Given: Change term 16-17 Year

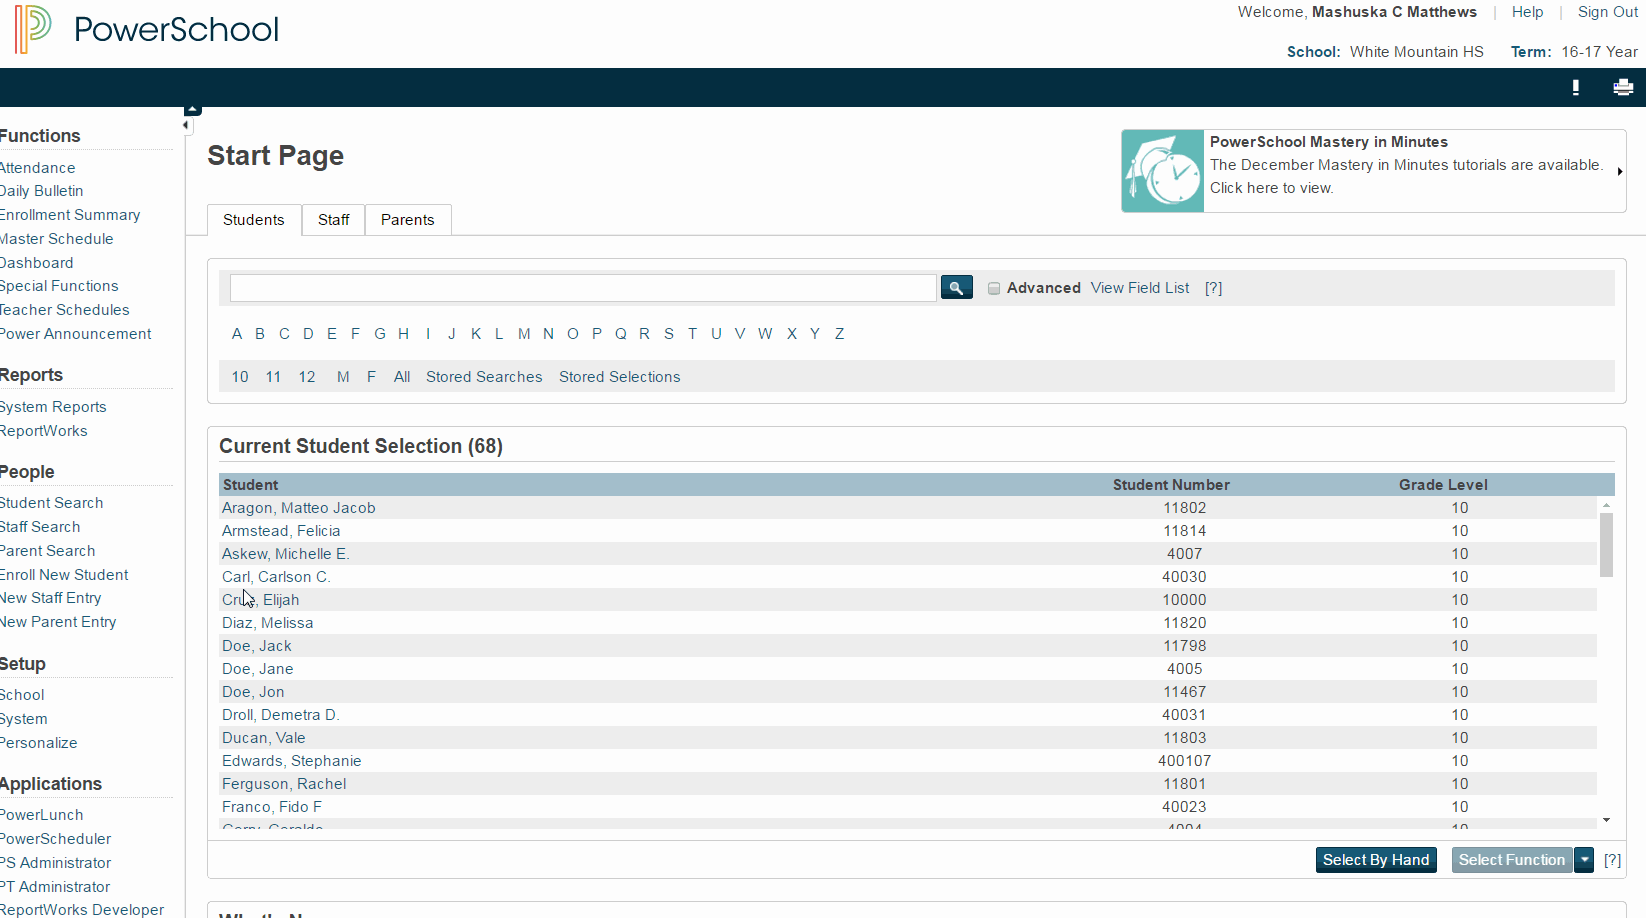Looking at the screenshot, I should coord(1600,52).
